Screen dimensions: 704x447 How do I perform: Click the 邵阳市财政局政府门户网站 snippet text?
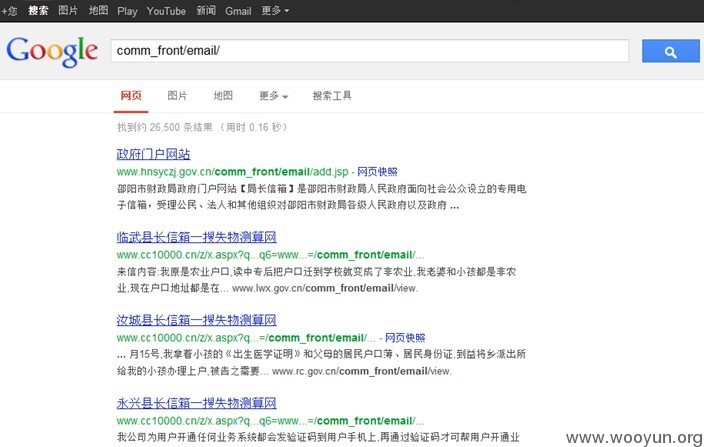pyautogui.click(x=321, y=197)
